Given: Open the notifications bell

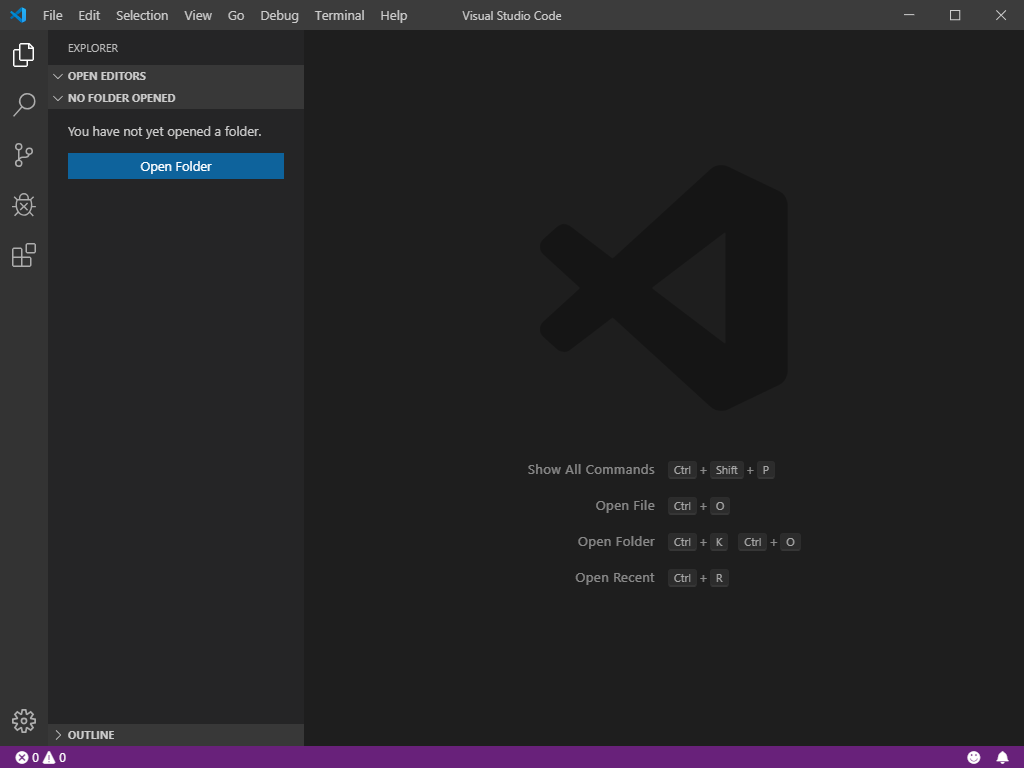Looking at the screenshot, I should tap(1002, 758).
